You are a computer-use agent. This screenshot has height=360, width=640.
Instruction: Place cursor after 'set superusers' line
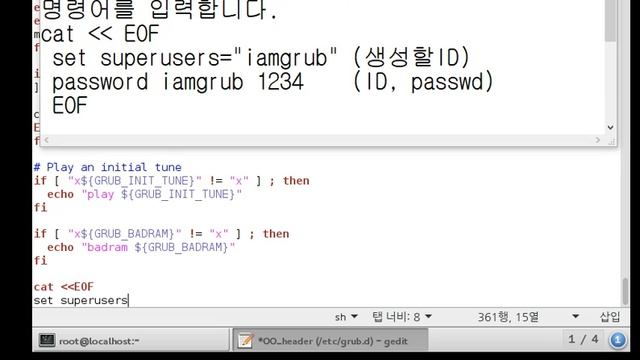point(129,300)
